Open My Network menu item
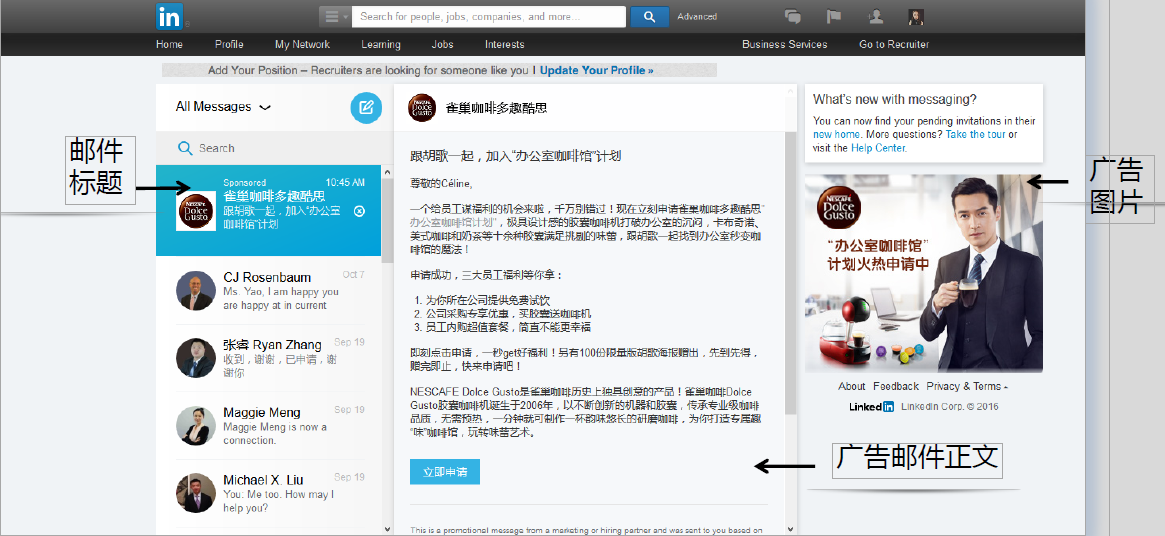Viewport: 1165px width, 536px height. (302, 45)
